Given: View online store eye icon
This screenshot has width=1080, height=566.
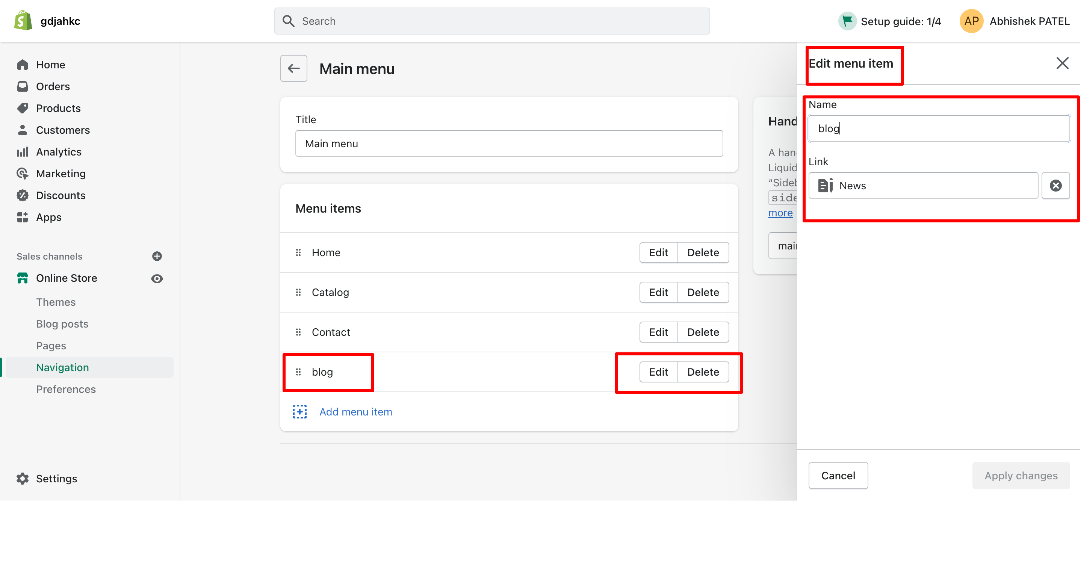Looking at the screenshot, I should point(157,279).
